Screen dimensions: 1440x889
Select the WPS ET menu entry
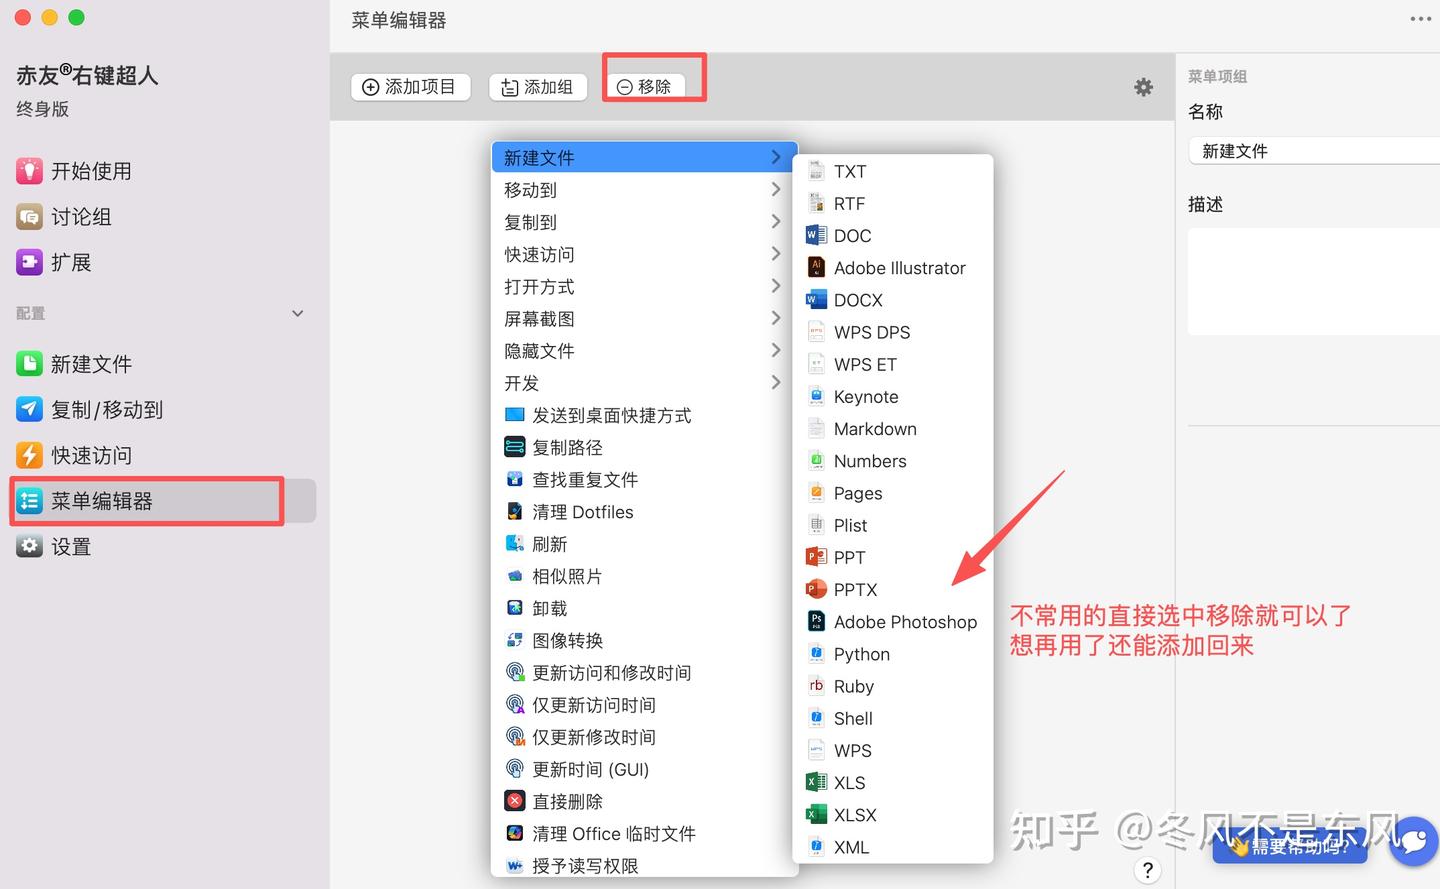pos(893,365)
